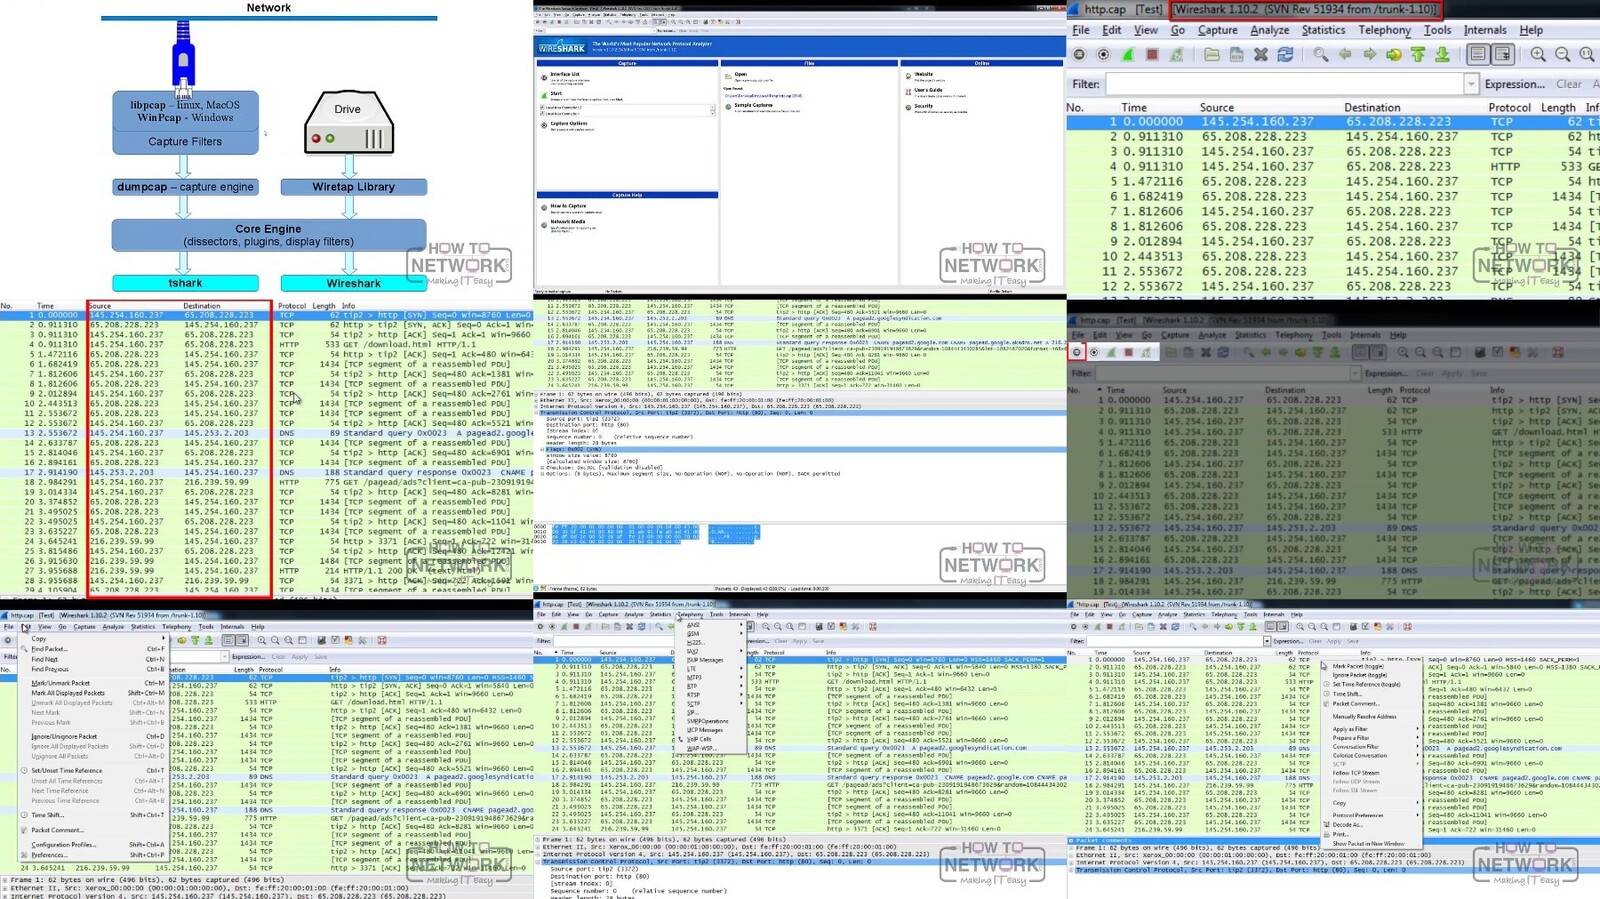Click Close capture file X icon in enlarged toolbar
The height and width of the screenshot is (899, 1600).
(1261, 55)
